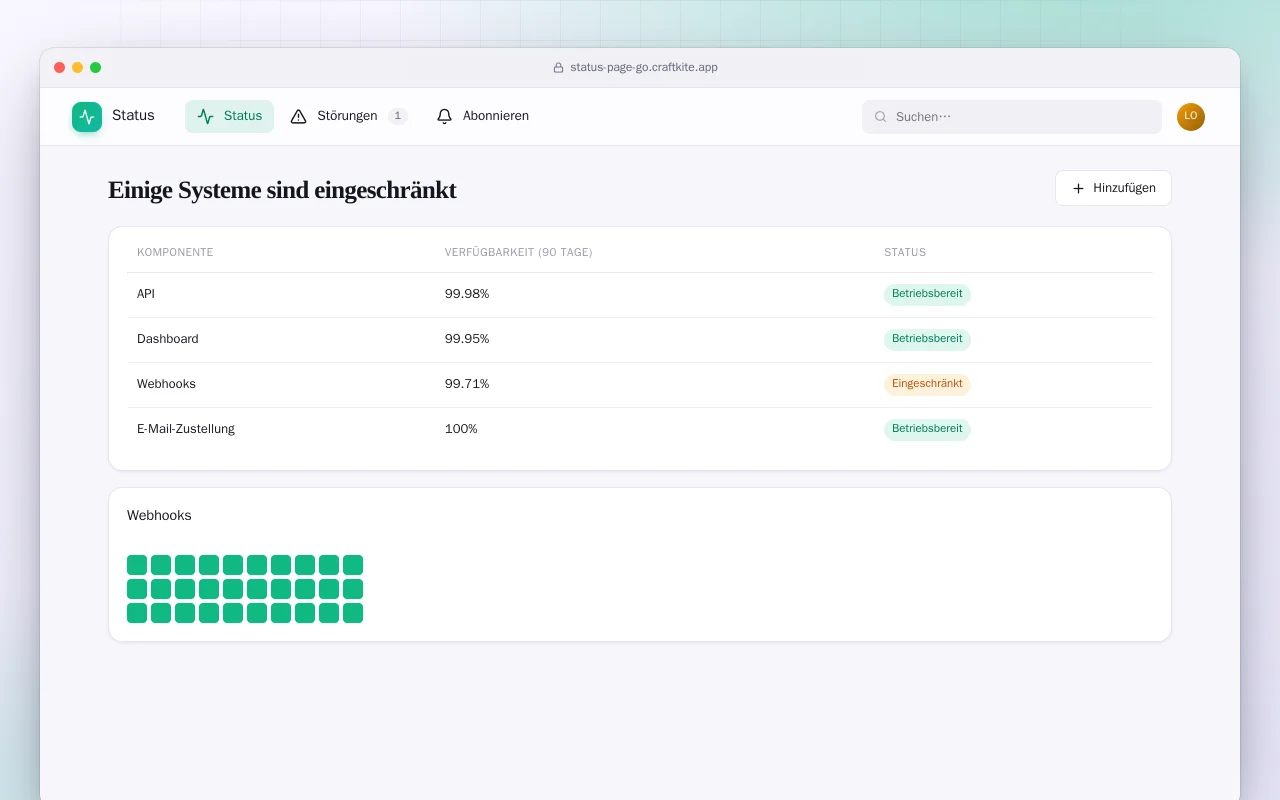Focus the Suchen search field
This screenshot has width=1280, height=800.
(x=1012, y=117)
